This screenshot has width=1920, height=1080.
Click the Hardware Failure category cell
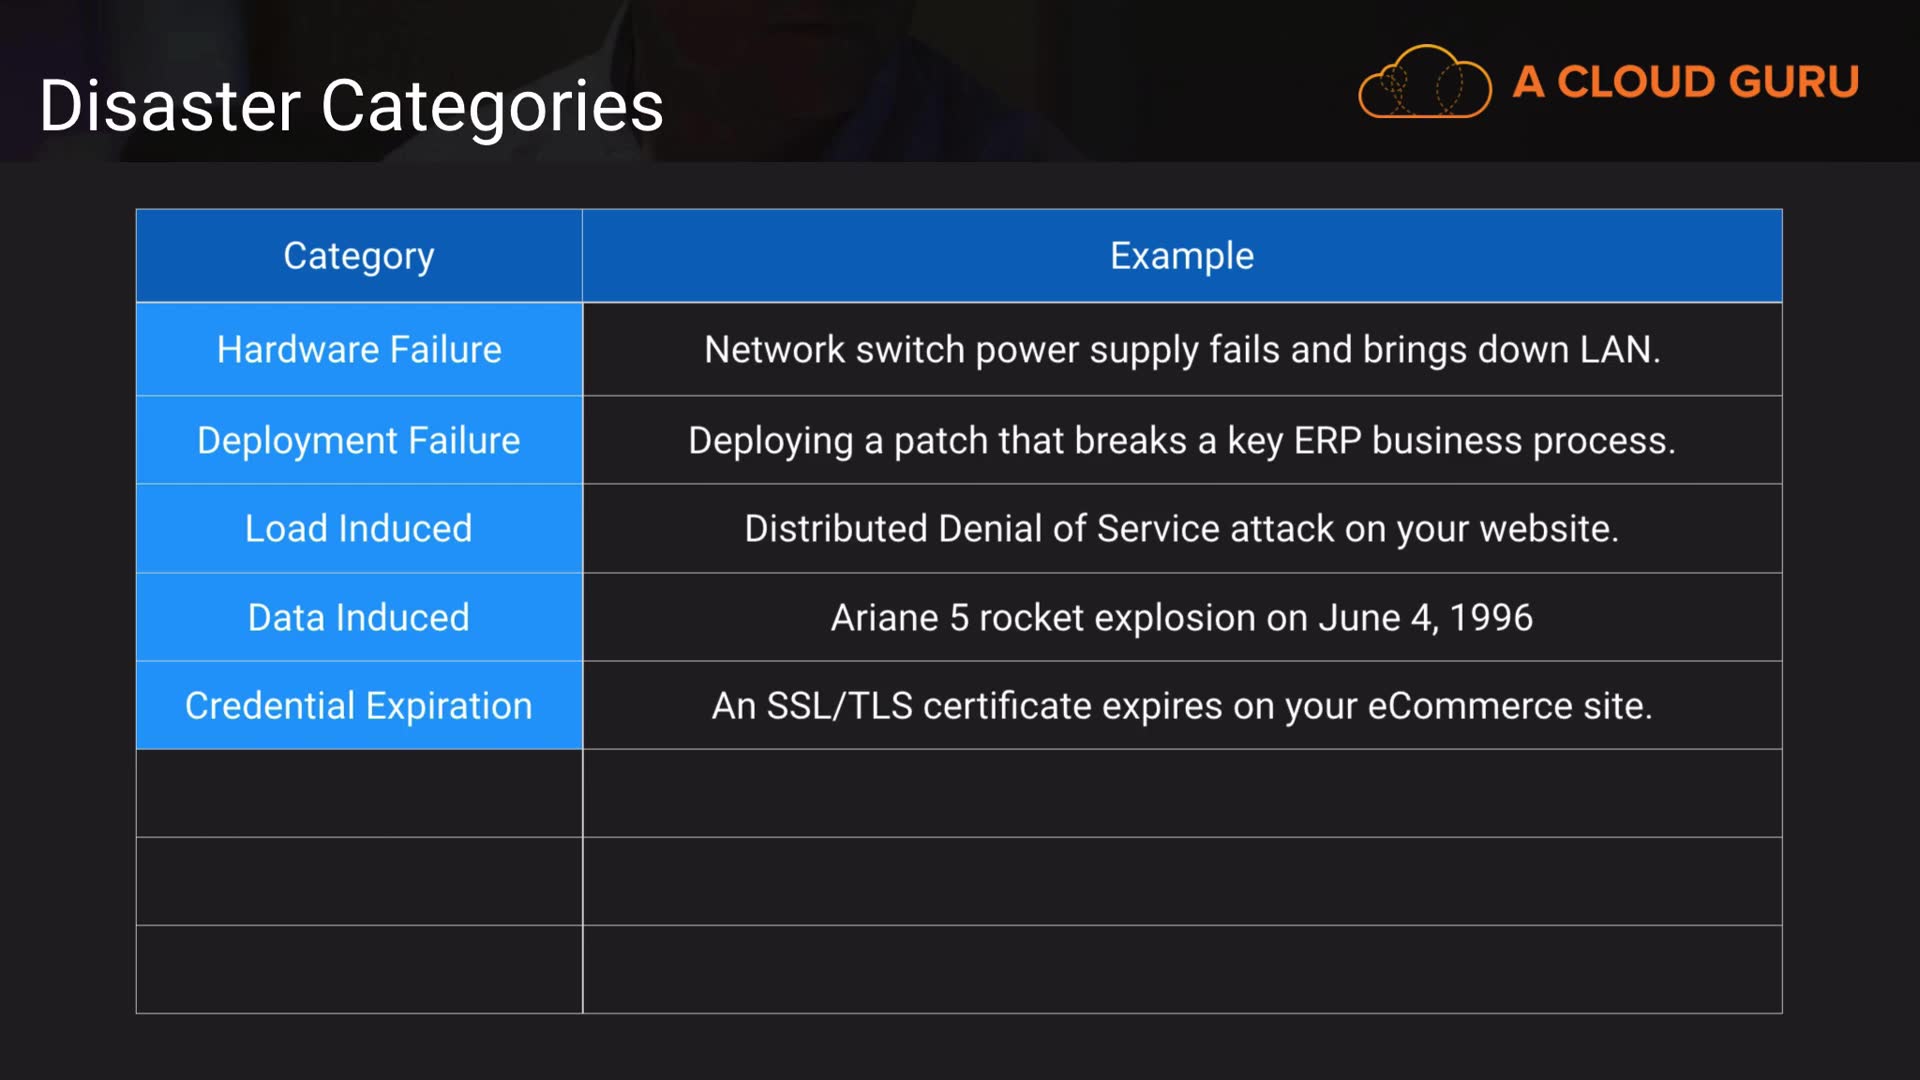click(359, 350)
